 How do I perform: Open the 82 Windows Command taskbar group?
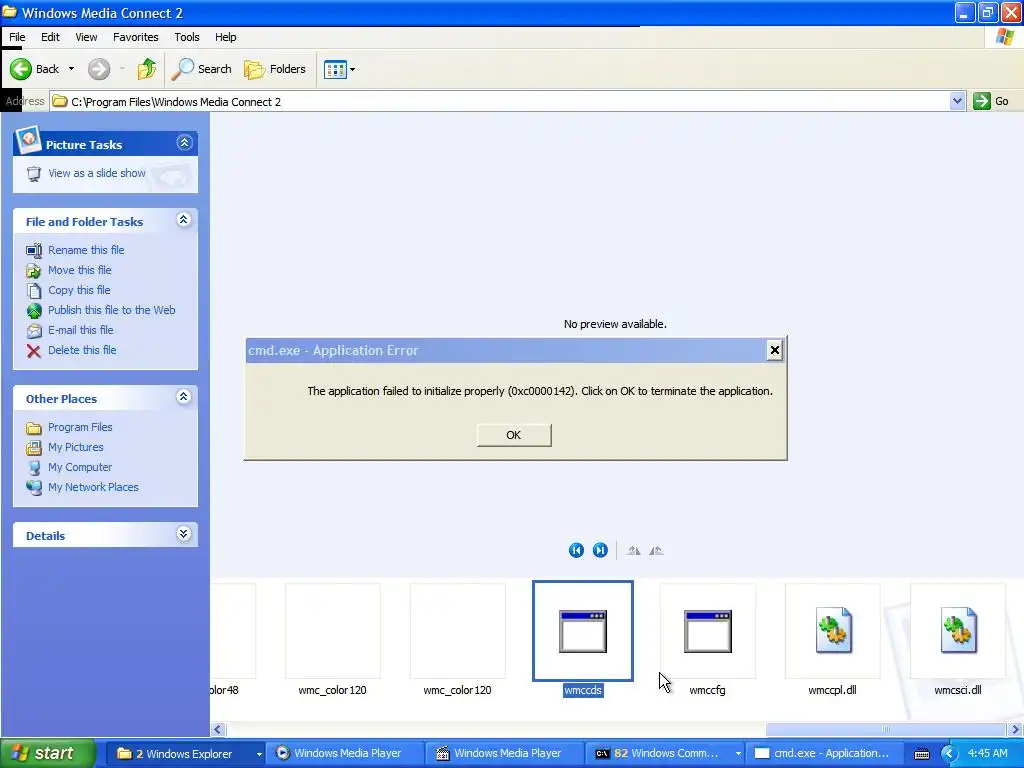click(664, 754)
